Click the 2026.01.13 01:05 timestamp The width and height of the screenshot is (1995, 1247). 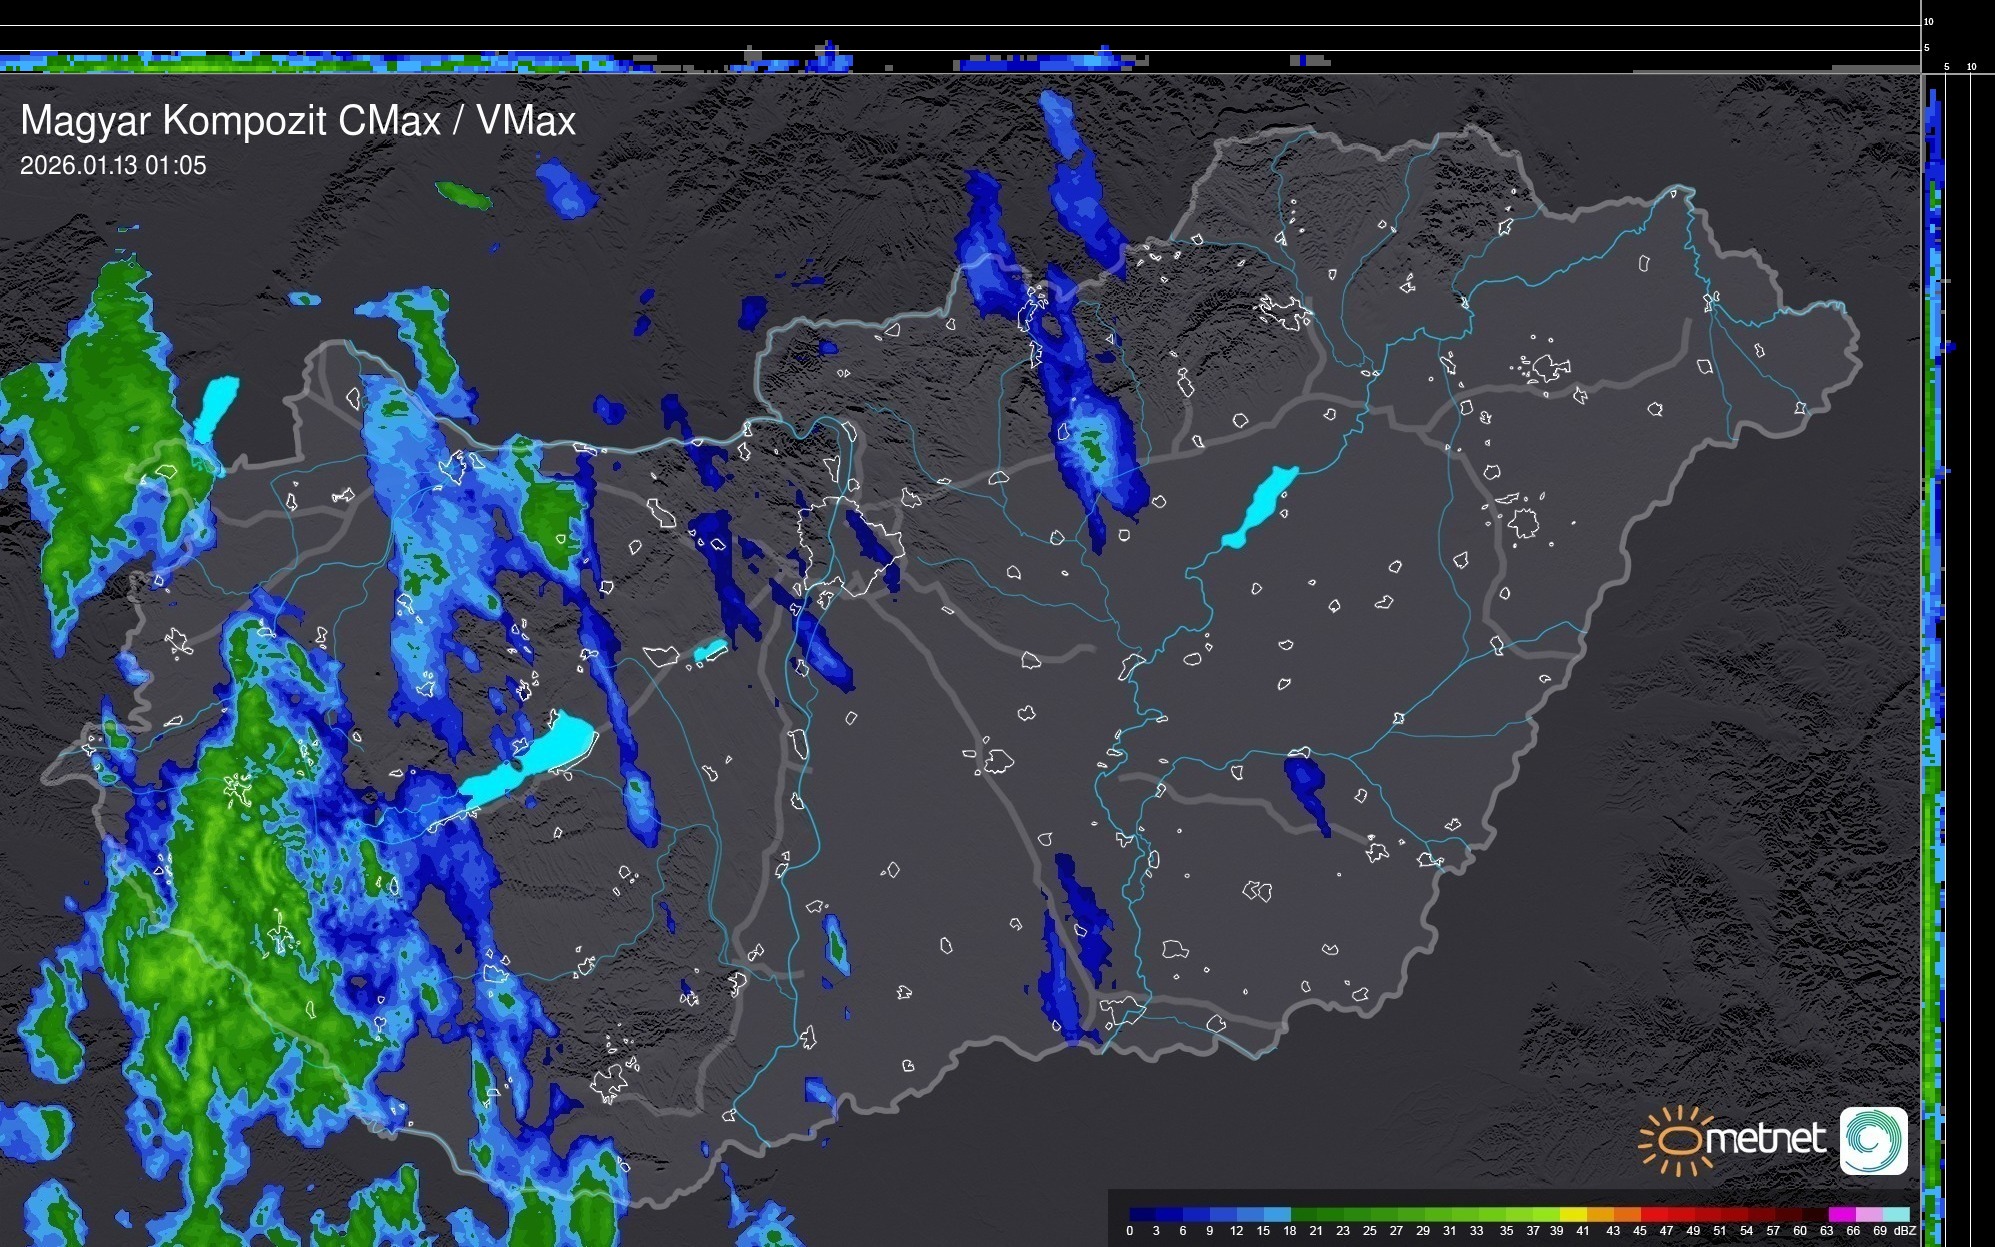[x=113, y=166]
